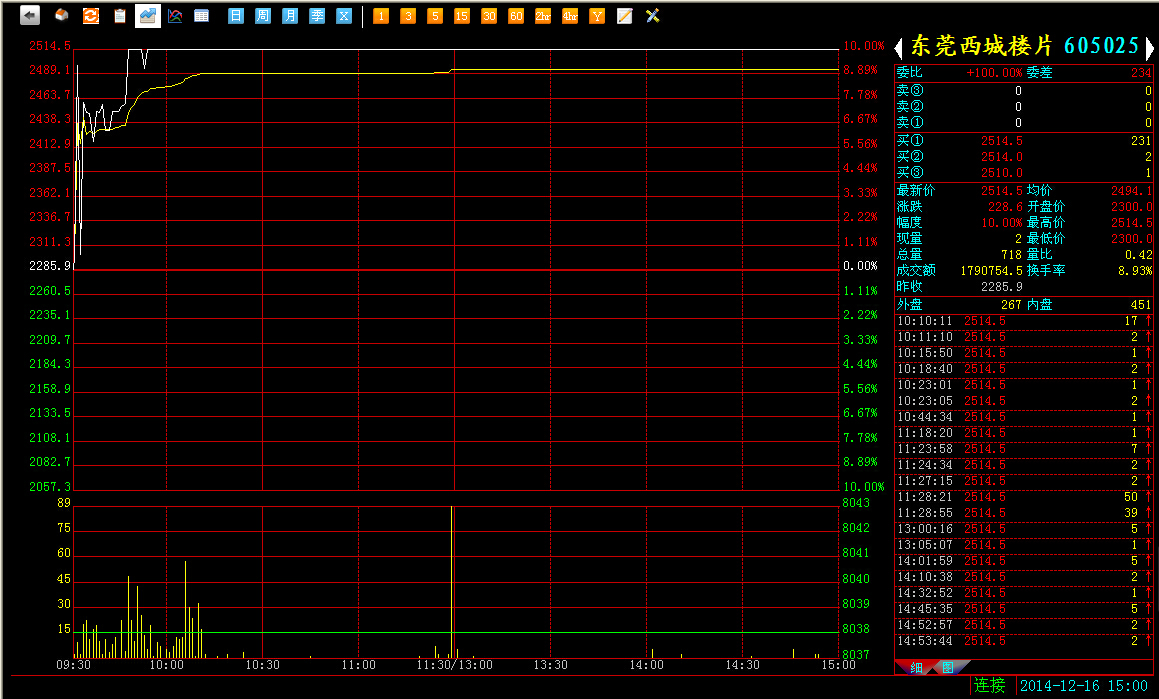Image resolution: width=1159 pixels, height=699 pixels.
Task: Click the 11:28:21 trade with volume 50
Action: click(x=1024, y=497)
